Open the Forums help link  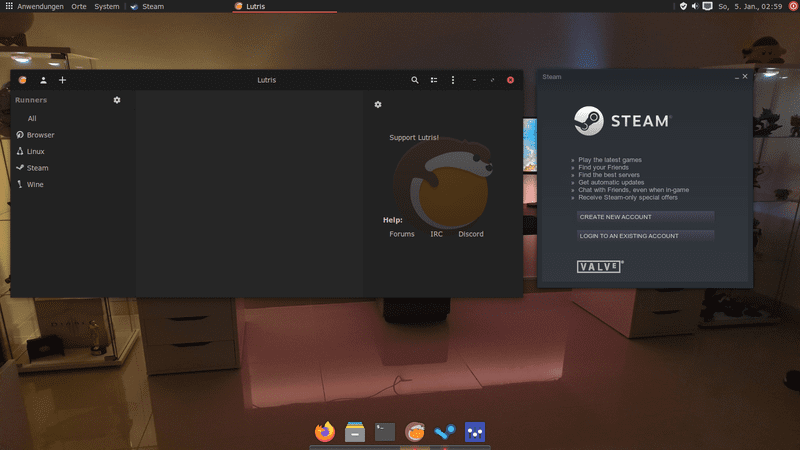click(402, 234)
